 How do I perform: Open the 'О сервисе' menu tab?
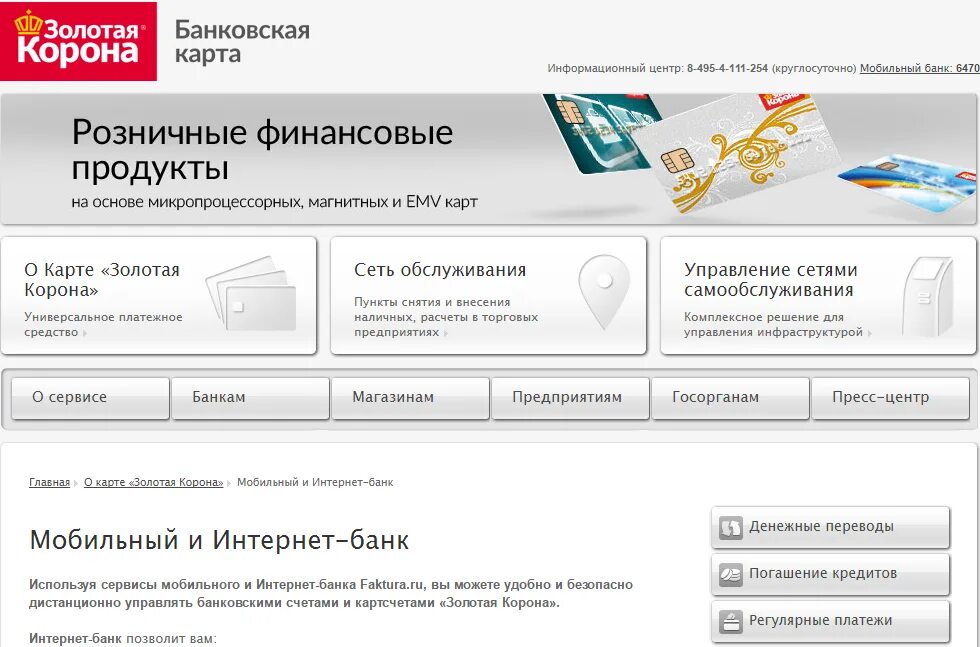tap(90, 398)
